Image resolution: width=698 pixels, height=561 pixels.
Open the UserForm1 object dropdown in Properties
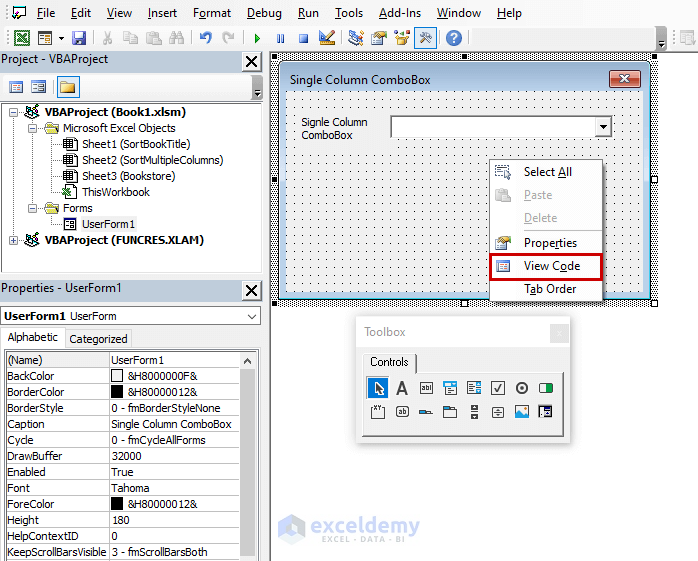click(x=252, y=316)
